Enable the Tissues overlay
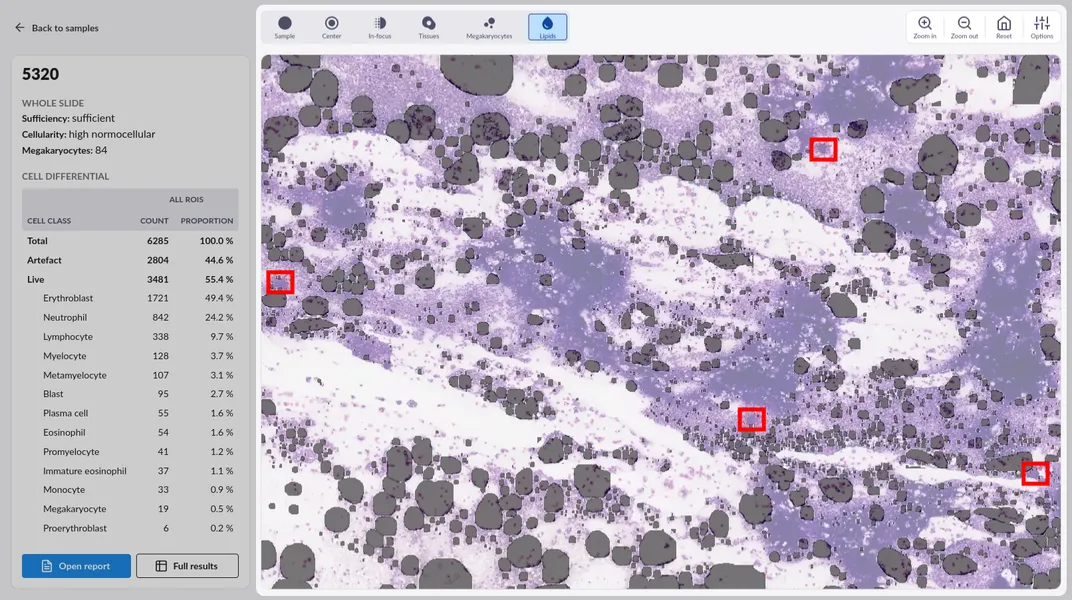 click(429, 27)
